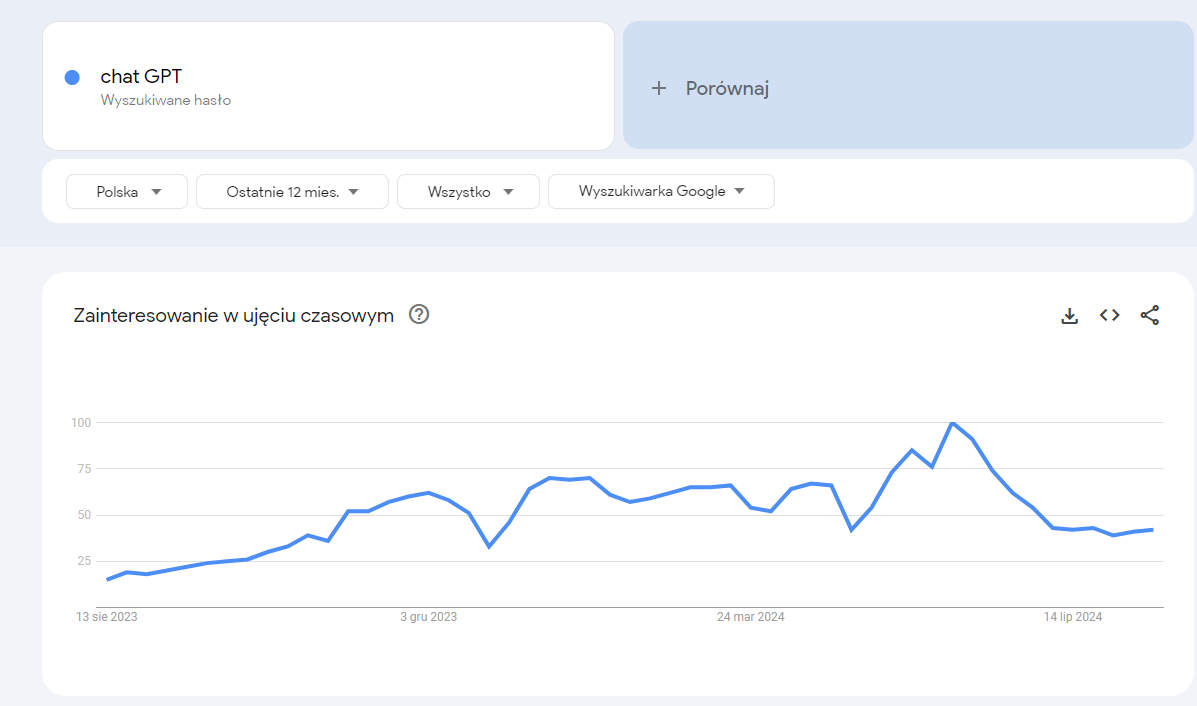
Task: Click the share icon for the trends chart
Action: 1150,315
